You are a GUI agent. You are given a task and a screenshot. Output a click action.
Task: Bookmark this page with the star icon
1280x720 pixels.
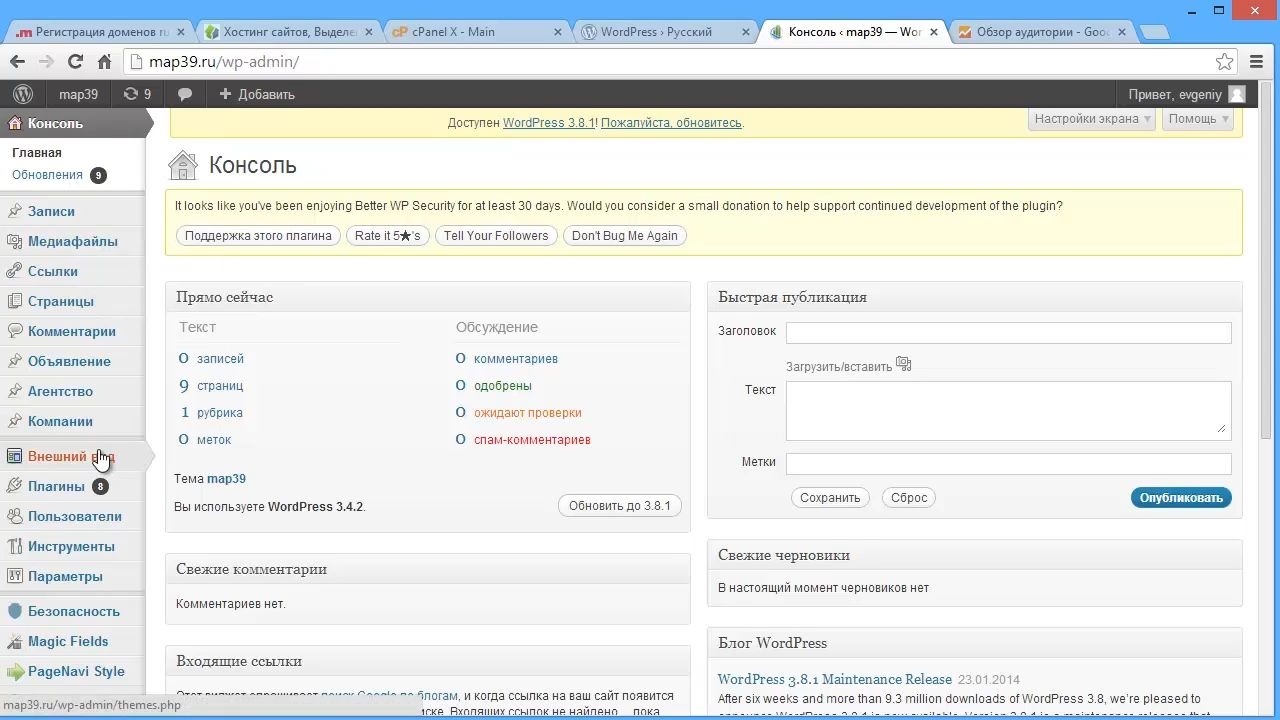click(1224, 62)
